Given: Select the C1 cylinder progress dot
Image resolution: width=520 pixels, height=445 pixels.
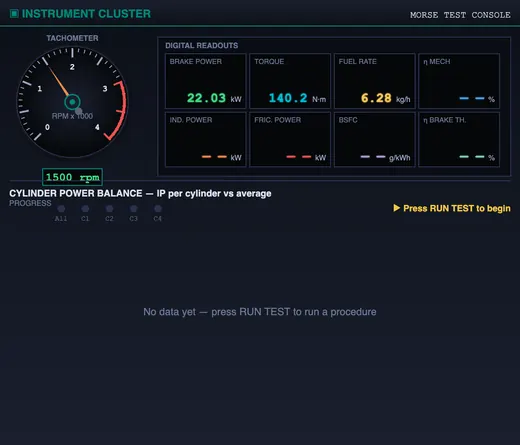Looking at the screenshot, I should [x=85, y=209].
